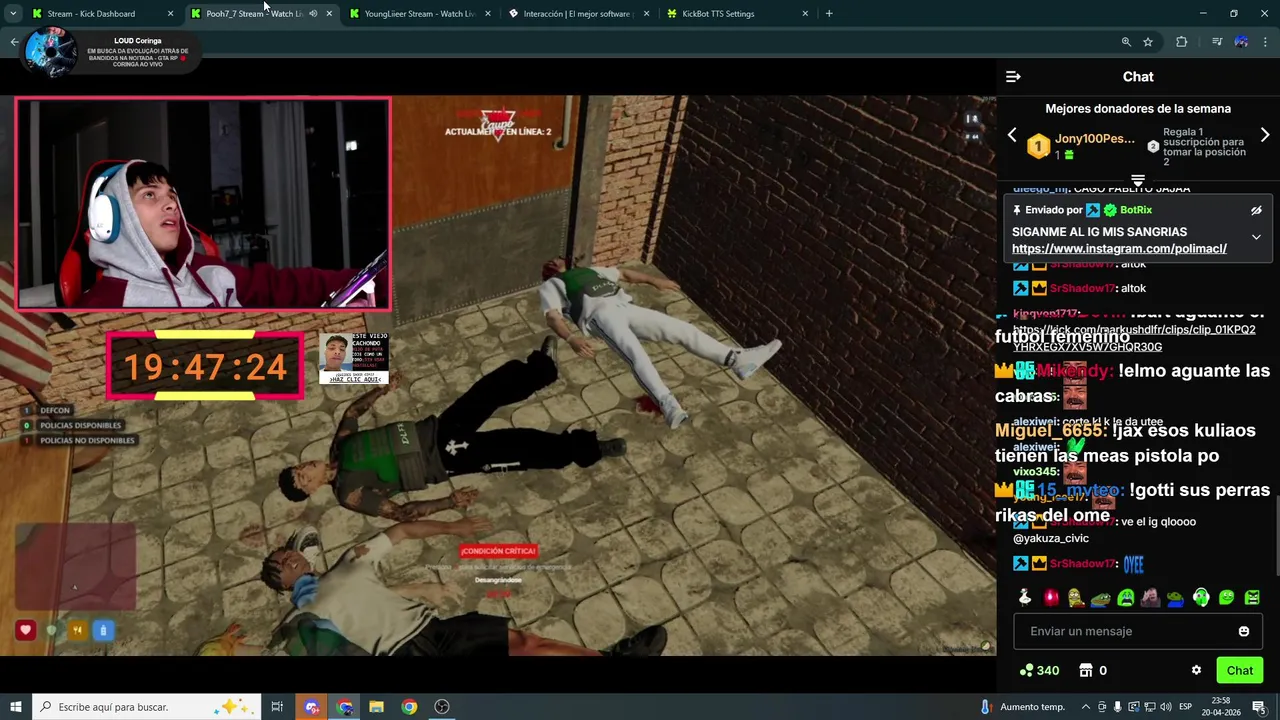1280x720 pixels.
Task: Open the browser profile avatar
Action: point(1241,42)
